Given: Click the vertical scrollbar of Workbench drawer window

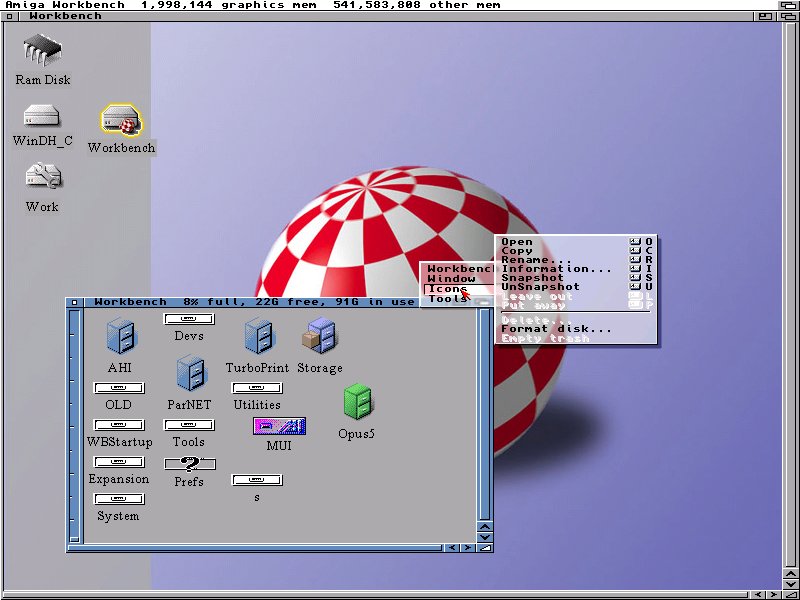Looking at the screenshot, I should tap(485, 415).
